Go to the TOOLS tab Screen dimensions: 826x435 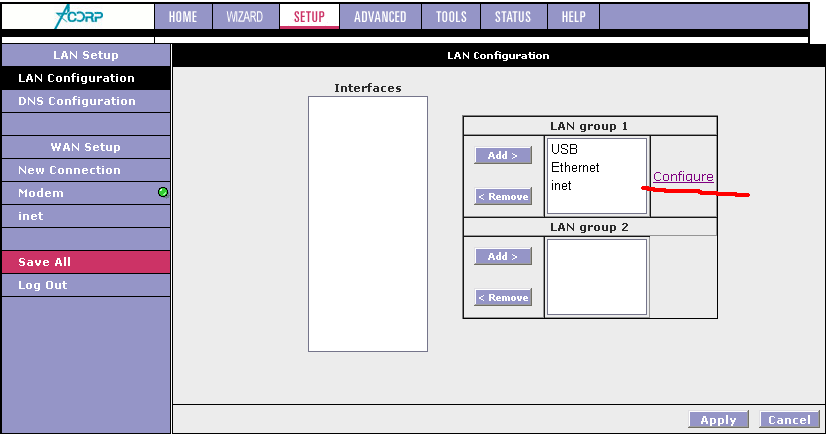[x=451, y=16]
